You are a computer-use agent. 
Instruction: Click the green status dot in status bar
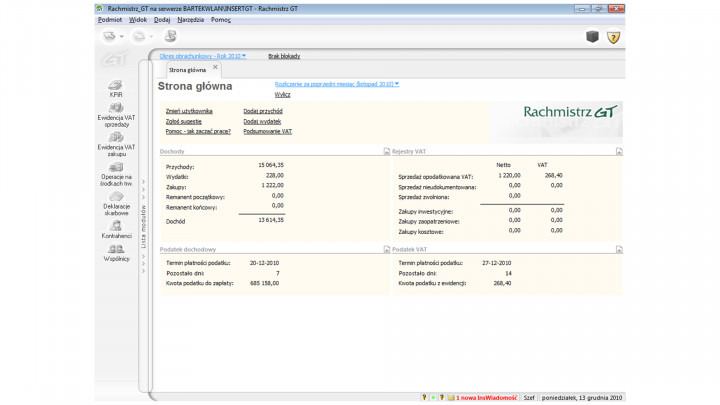tap(433, 397)
